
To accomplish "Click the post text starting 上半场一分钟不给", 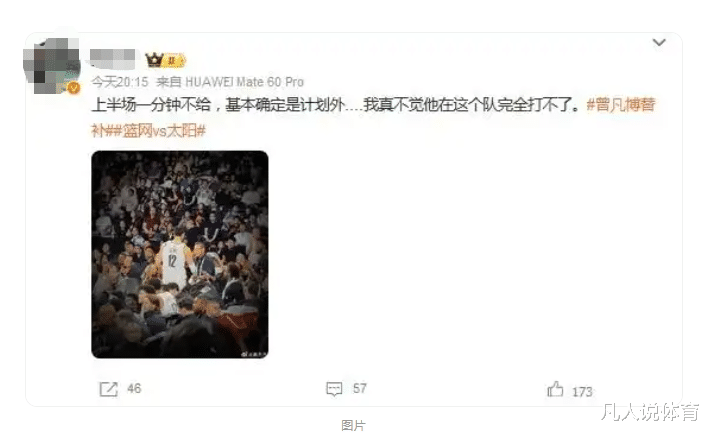I will click(336, 105).
